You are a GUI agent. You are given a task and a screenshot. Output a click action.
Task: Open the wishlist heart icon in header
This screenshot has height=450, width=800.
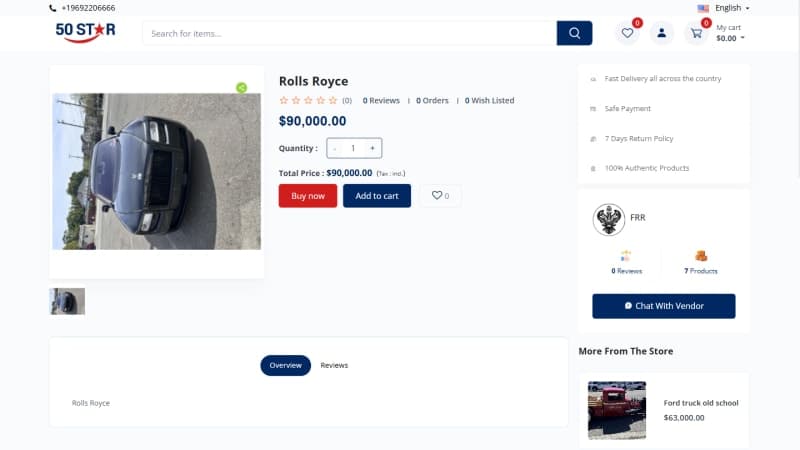(x=627, y=33)
